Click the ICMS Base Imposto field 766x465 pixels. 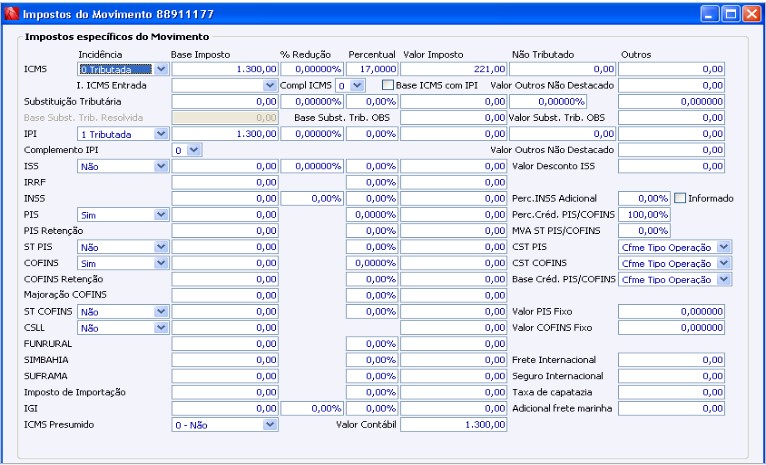point(225,69)
